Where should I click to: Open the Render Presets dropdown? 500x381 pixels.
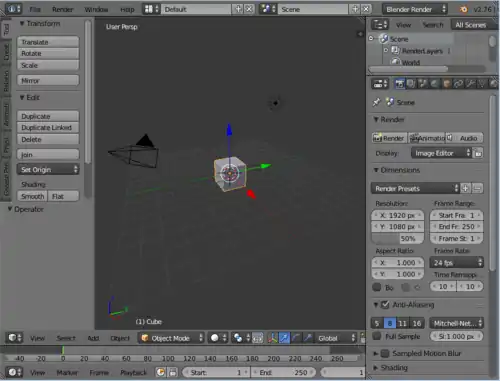coord(415,188)
